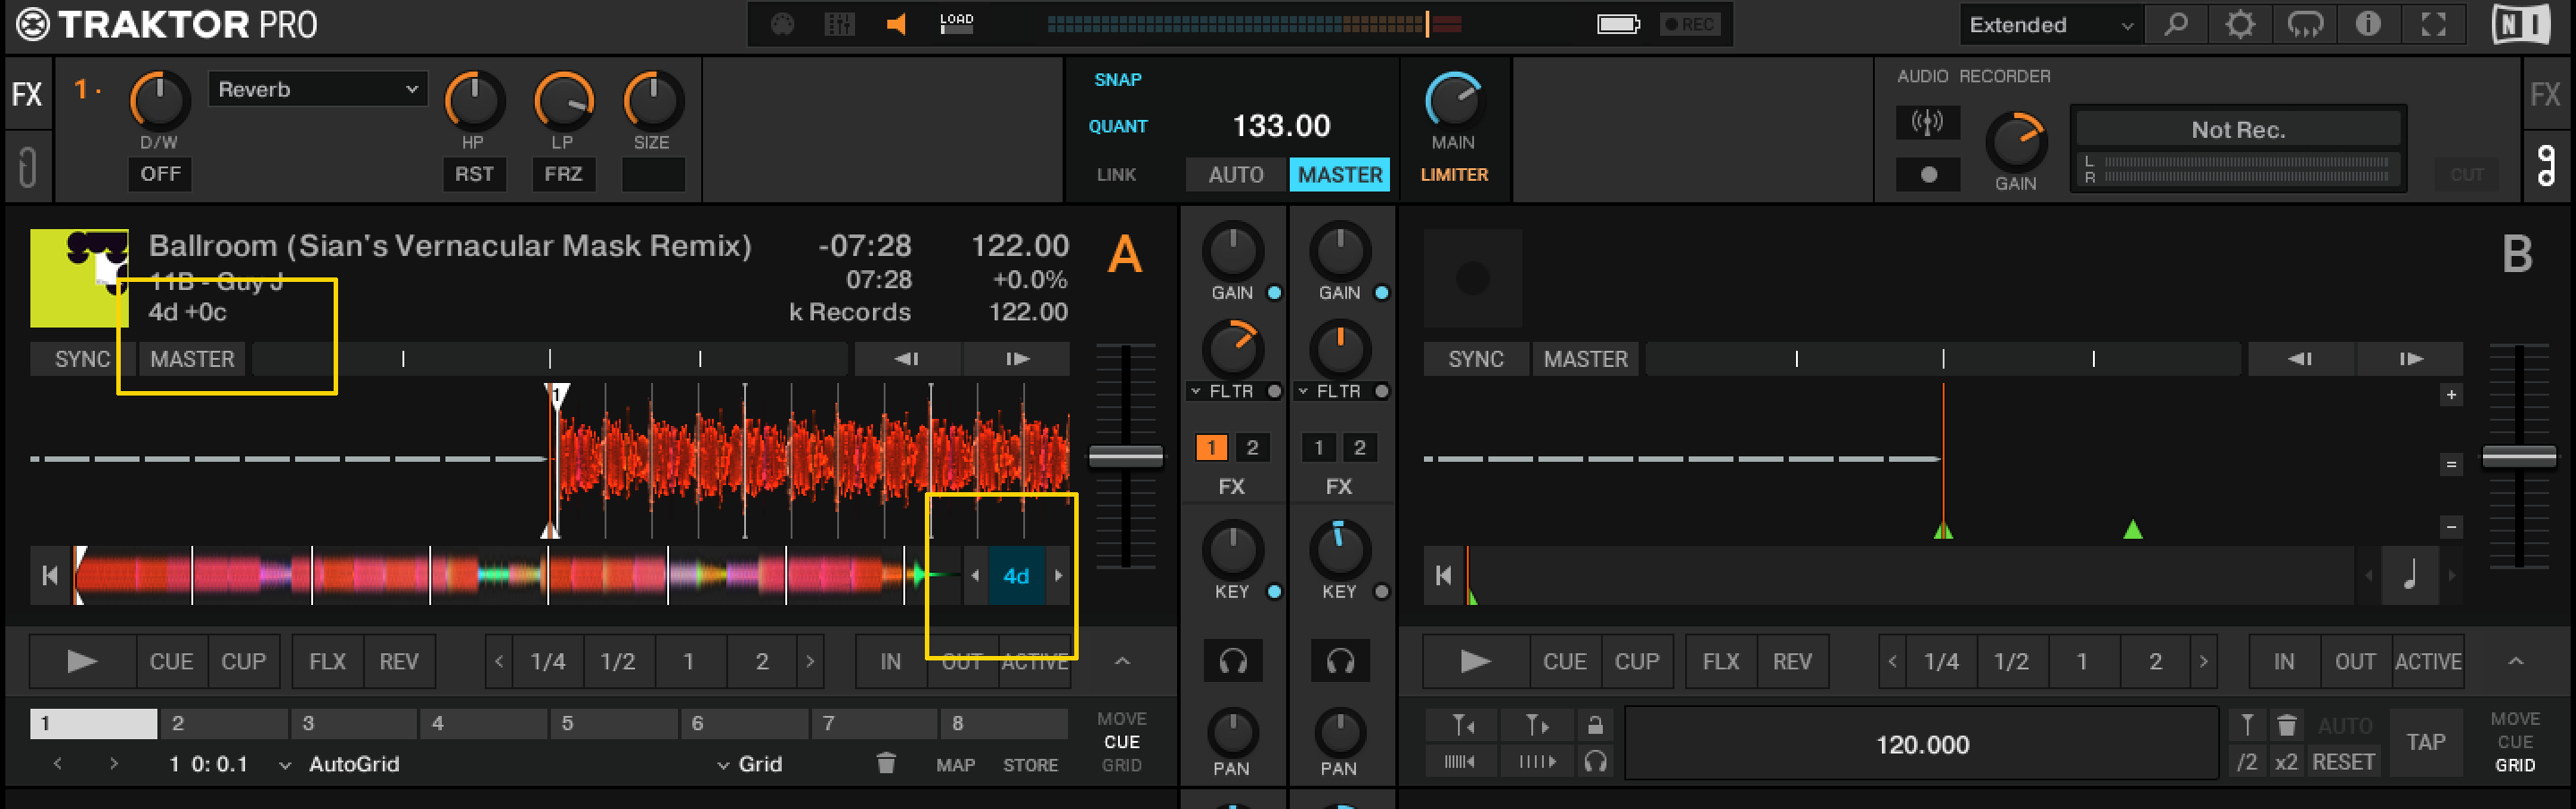Open Preferences gear icon
This screenshot has height=809, width=2576.
click(x=2240, y=25)
